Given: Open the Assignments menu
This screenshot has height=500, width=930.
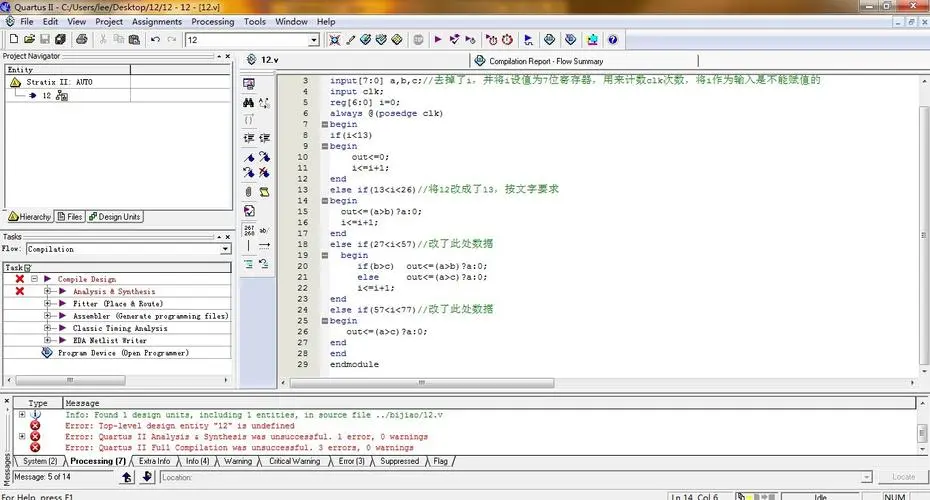Looking at the screenshot, I should tap(157, 21).
